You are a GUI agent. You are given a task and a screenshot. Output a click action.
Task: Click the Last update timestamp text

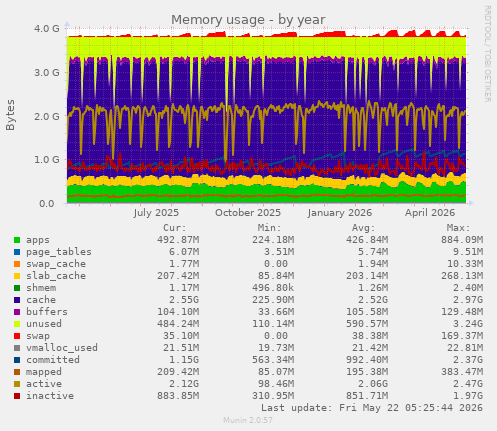[x=372, y=408]
